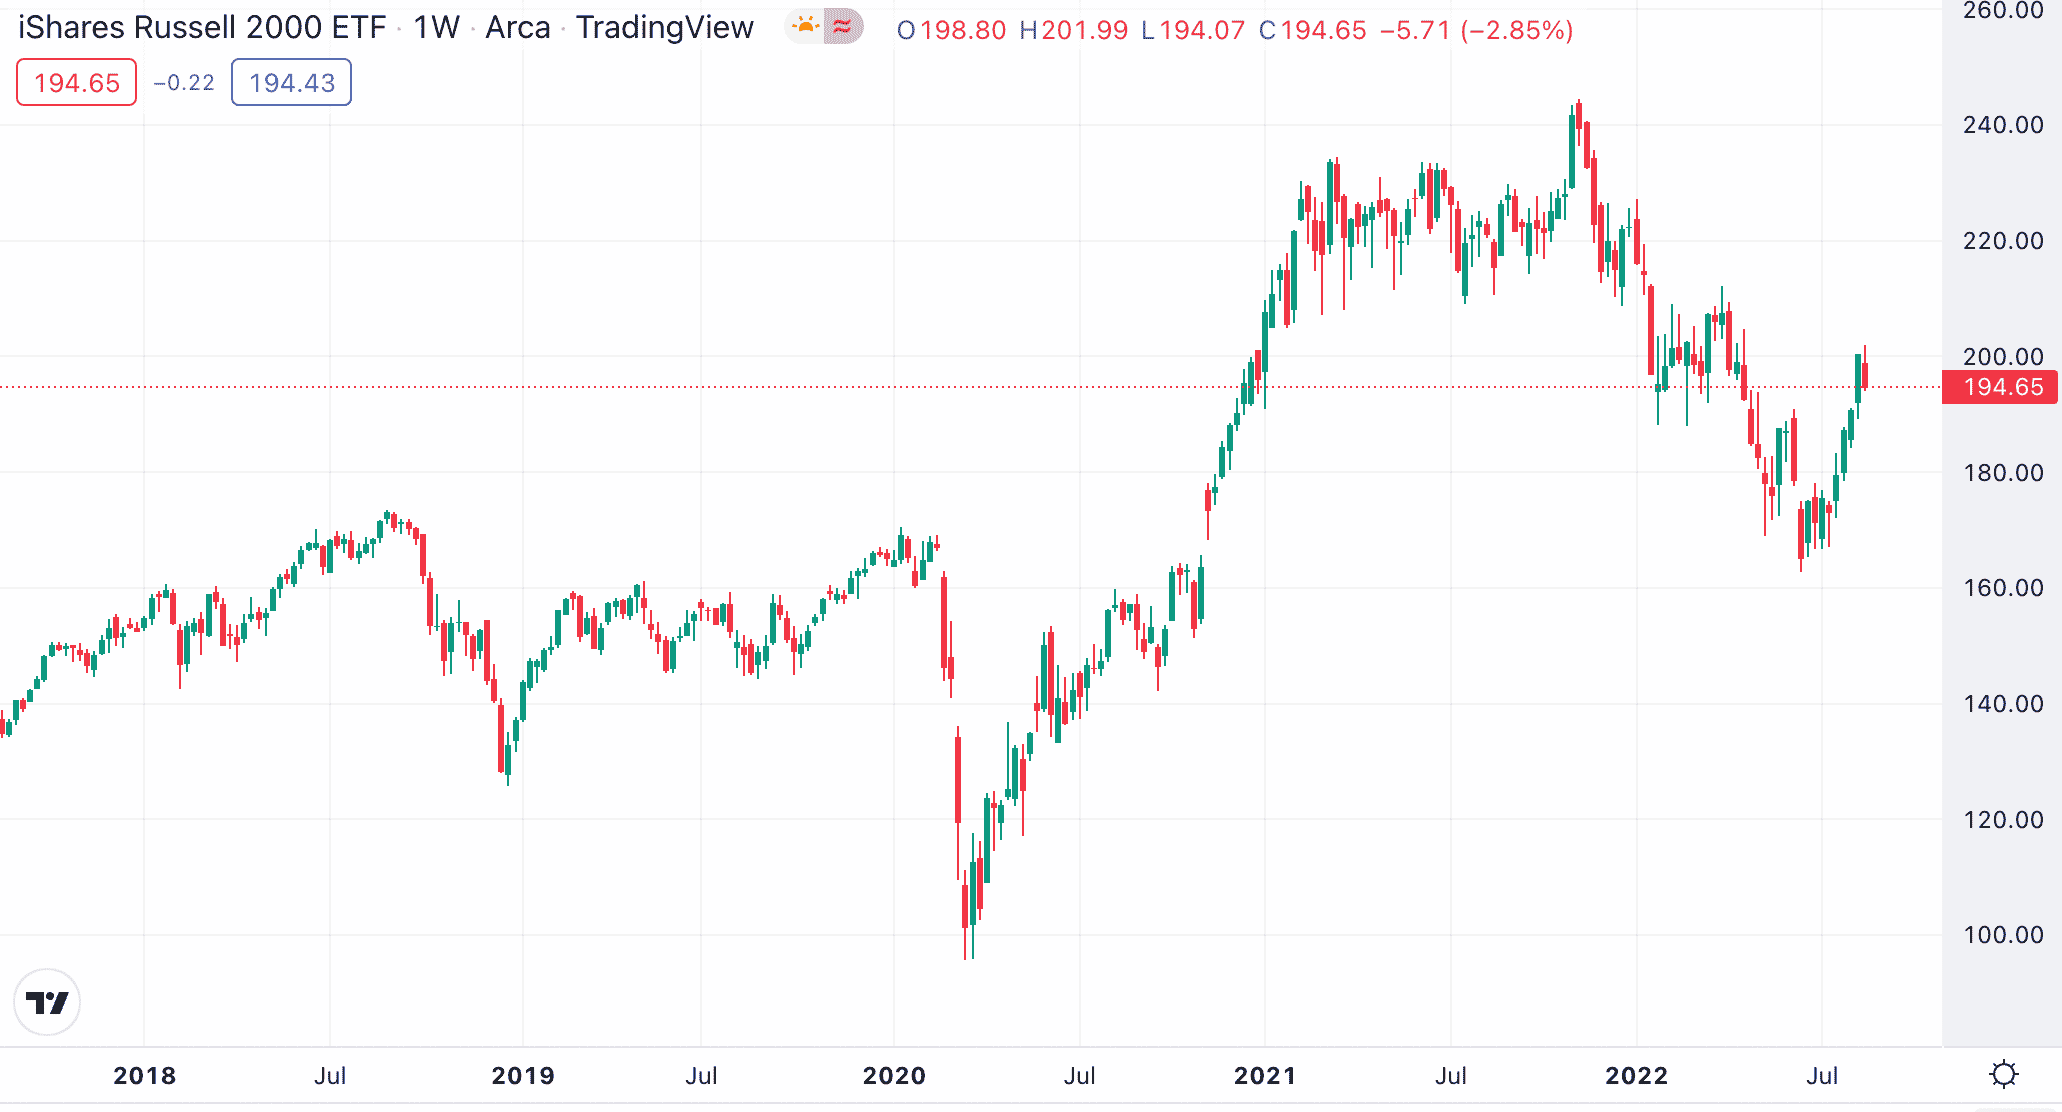The width and height of the screenshot is (2062, 1112).
Task: Click the 140.00 price axis label
Action: click(2003, 704)
